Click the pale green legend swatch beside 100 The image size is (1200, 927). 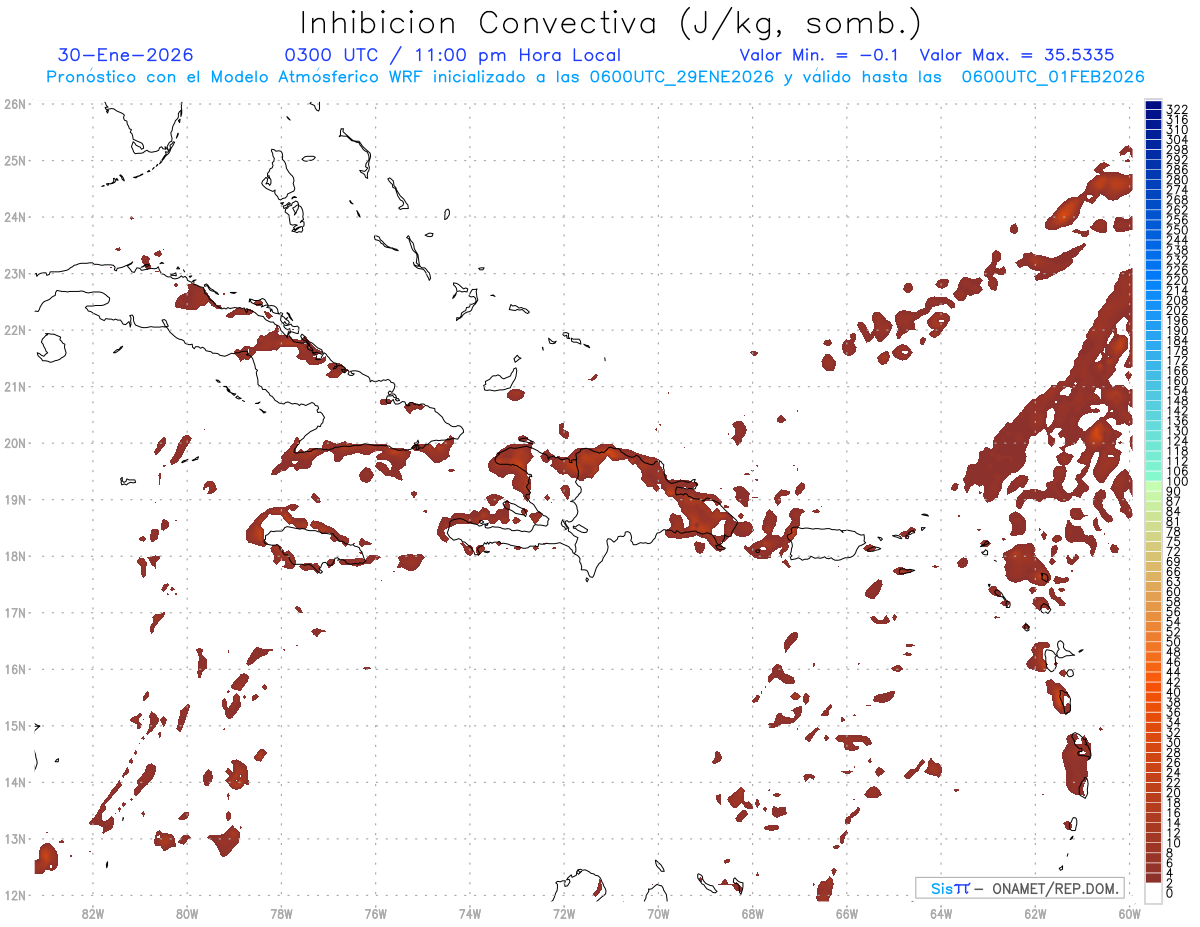pyautogui.click(x=1153, y=485)
